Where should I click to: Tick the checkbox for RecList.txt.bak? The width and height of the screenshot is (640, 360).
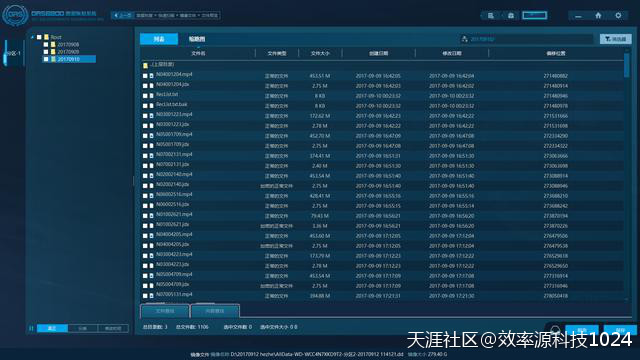pos(145,106)
